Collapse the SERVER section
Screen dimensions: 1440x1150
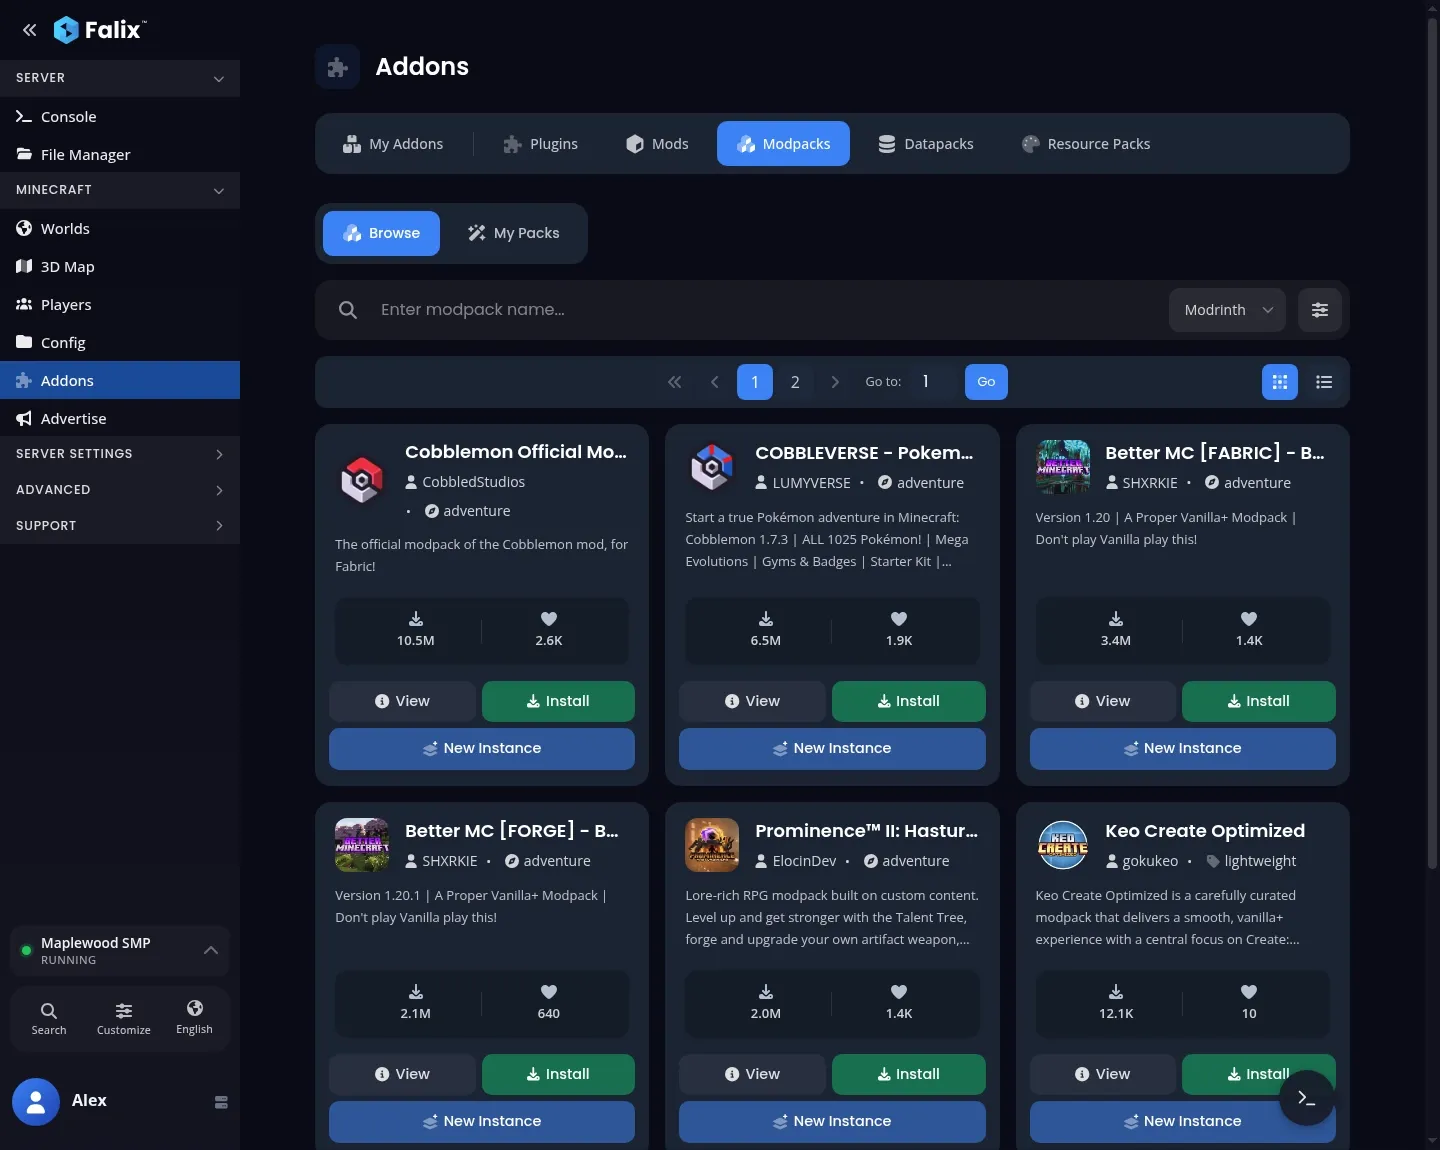point(120,78)
